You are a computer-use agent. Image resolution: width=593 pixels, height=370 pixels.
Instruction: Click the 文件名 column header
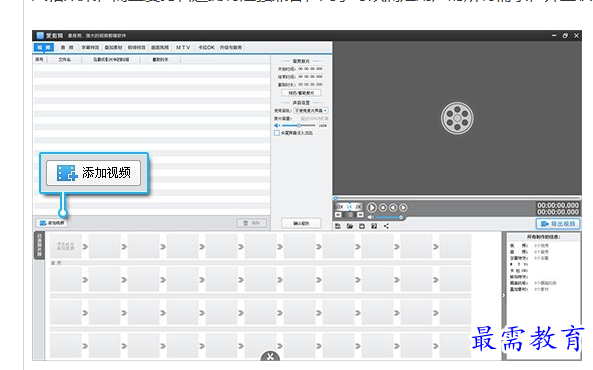(x=65, y=60)
